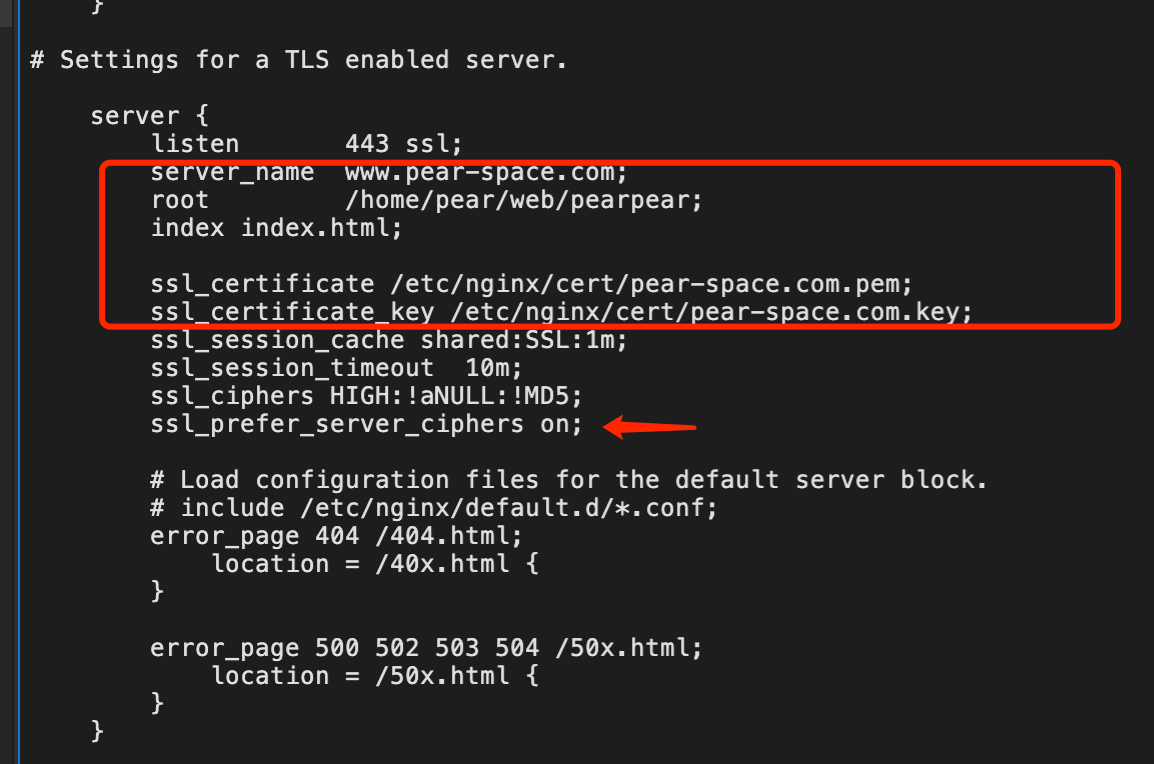
Task: Click the 'error_page 500 502 503 504' line
Action: pyautogui.click(x=426, y=648)
